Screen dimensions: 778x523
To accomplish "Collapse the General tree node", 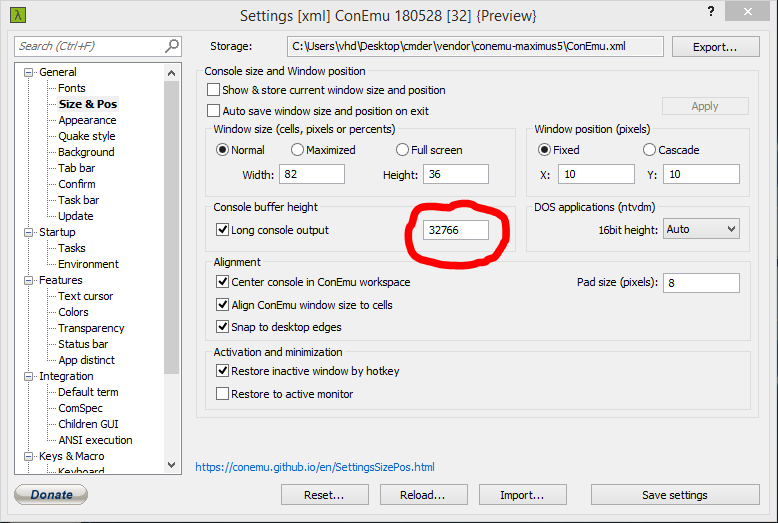I will click(28, 72).
